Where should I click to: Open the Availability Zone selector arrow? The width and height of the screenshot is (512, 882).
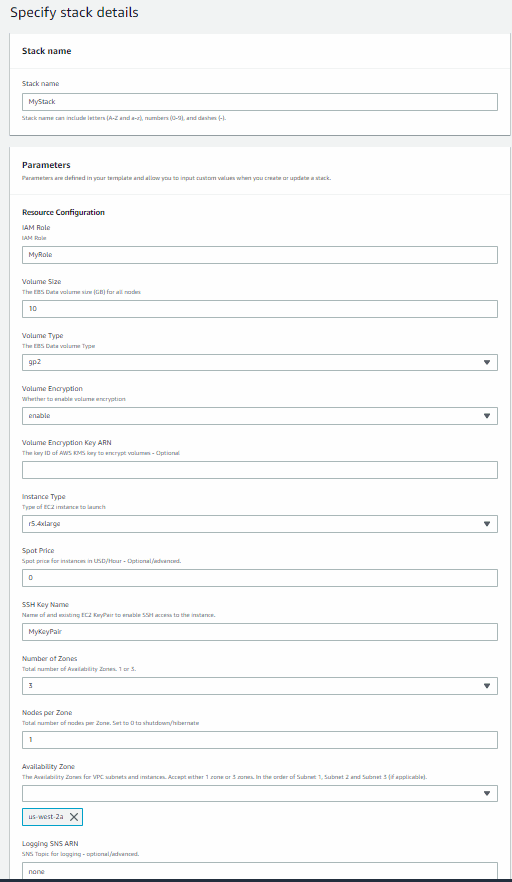tap(487, 794)
